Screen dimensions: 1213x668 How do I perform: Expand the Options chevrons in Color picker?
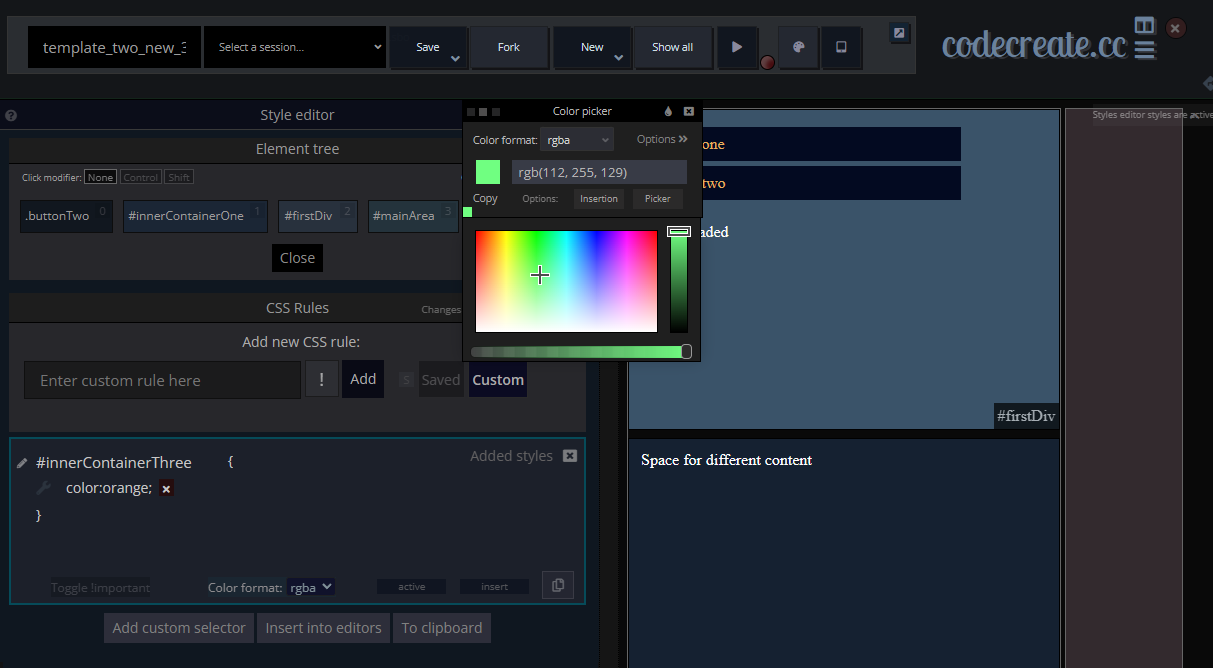(x=683, y=139)
